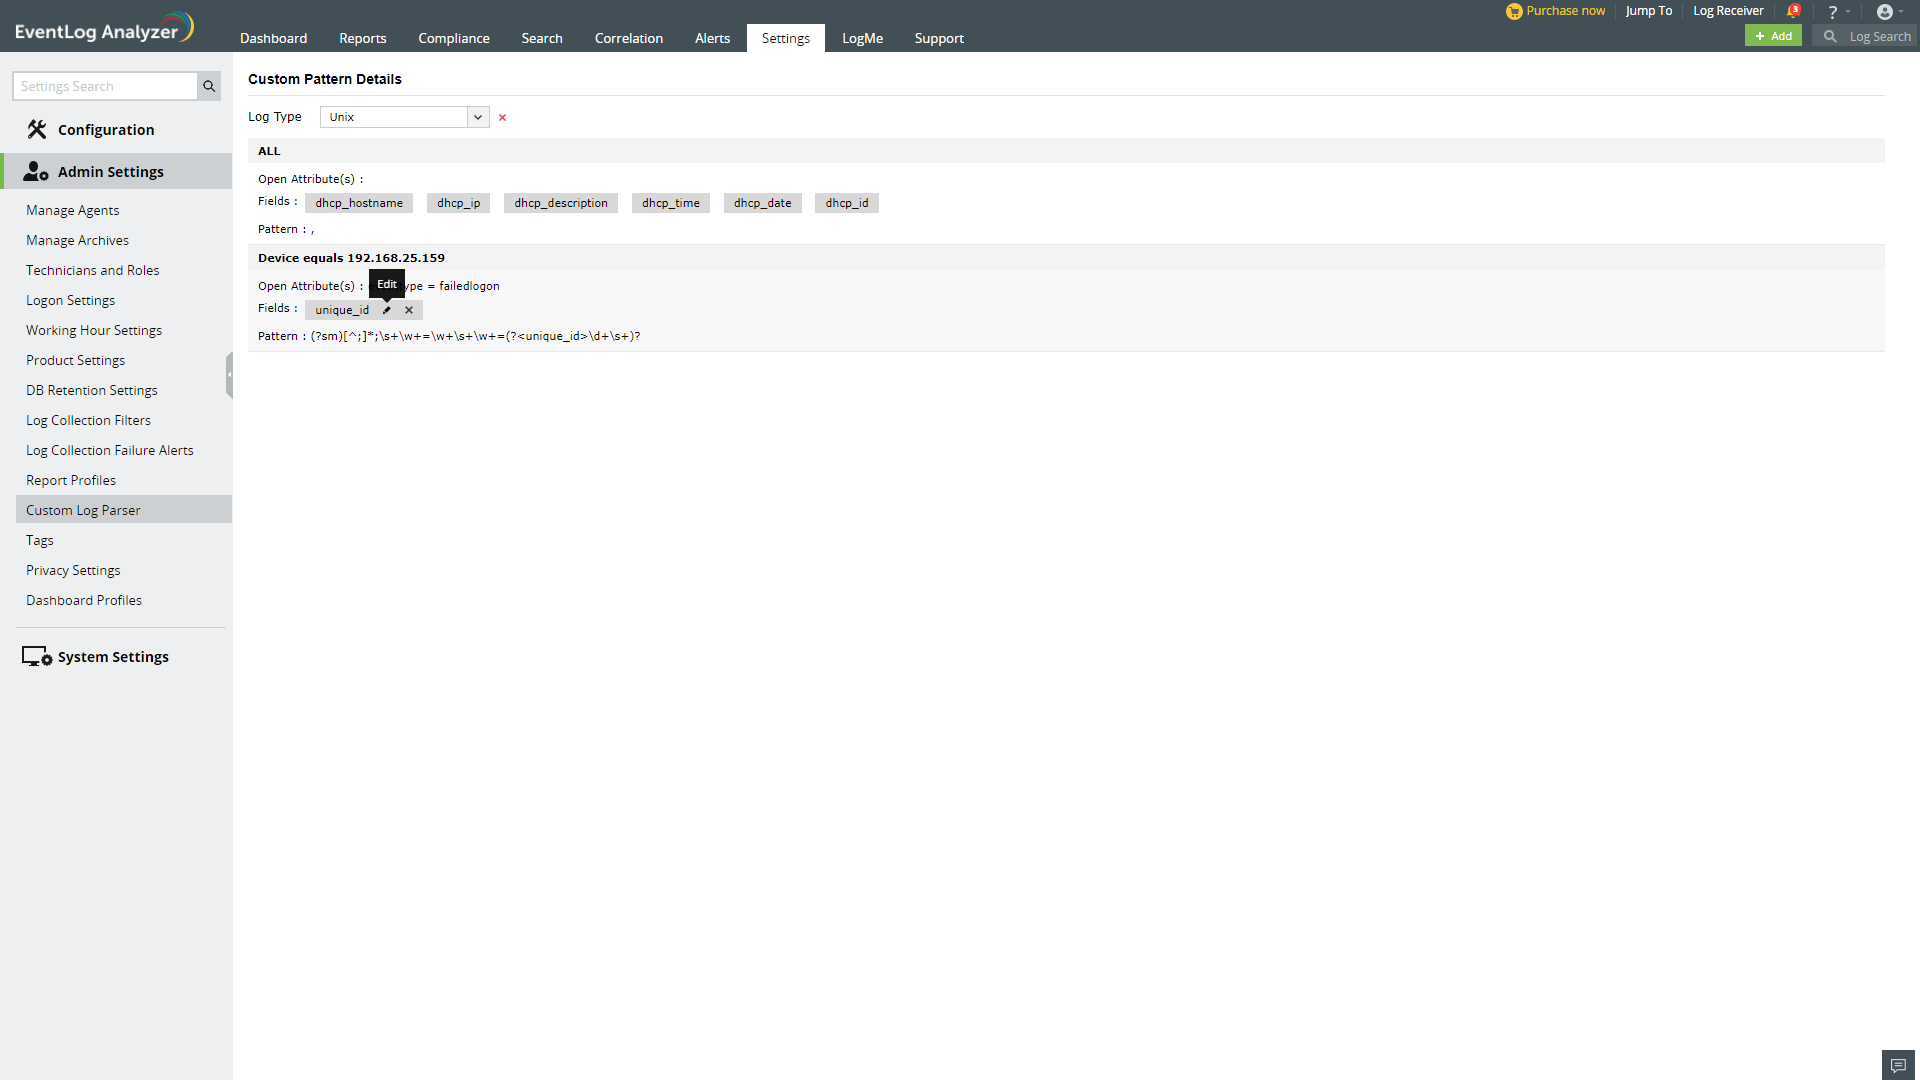Remove the unique_id field with X icon
The image size is (1920, 1080).
click(x=409, y=310)
